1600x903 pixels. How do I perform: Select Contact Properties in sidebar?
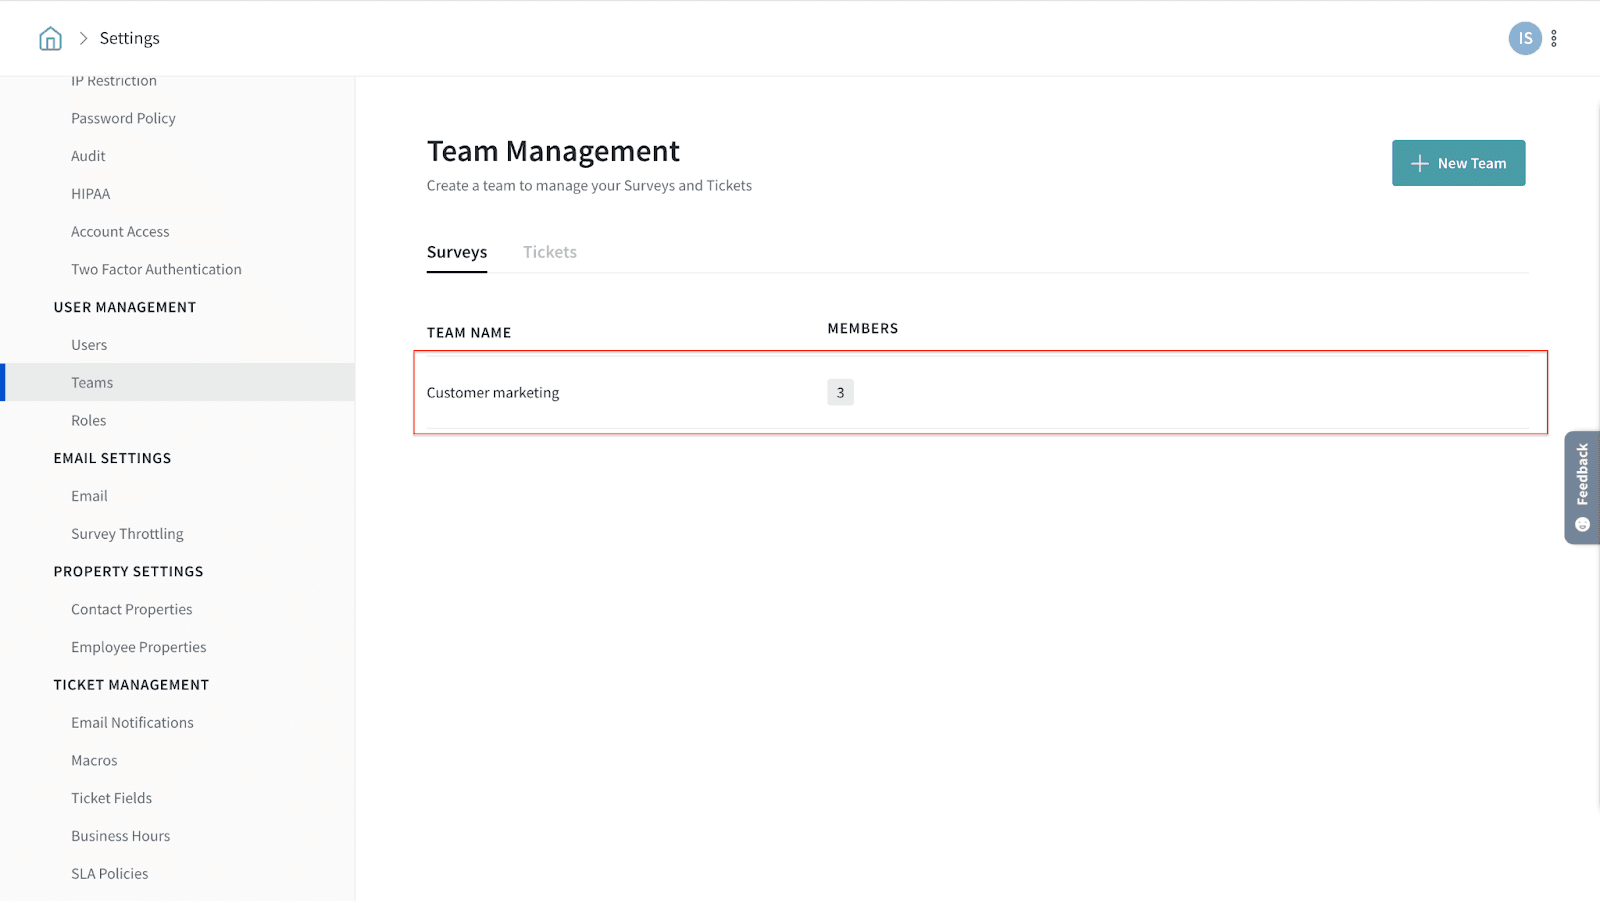[131, 610]
